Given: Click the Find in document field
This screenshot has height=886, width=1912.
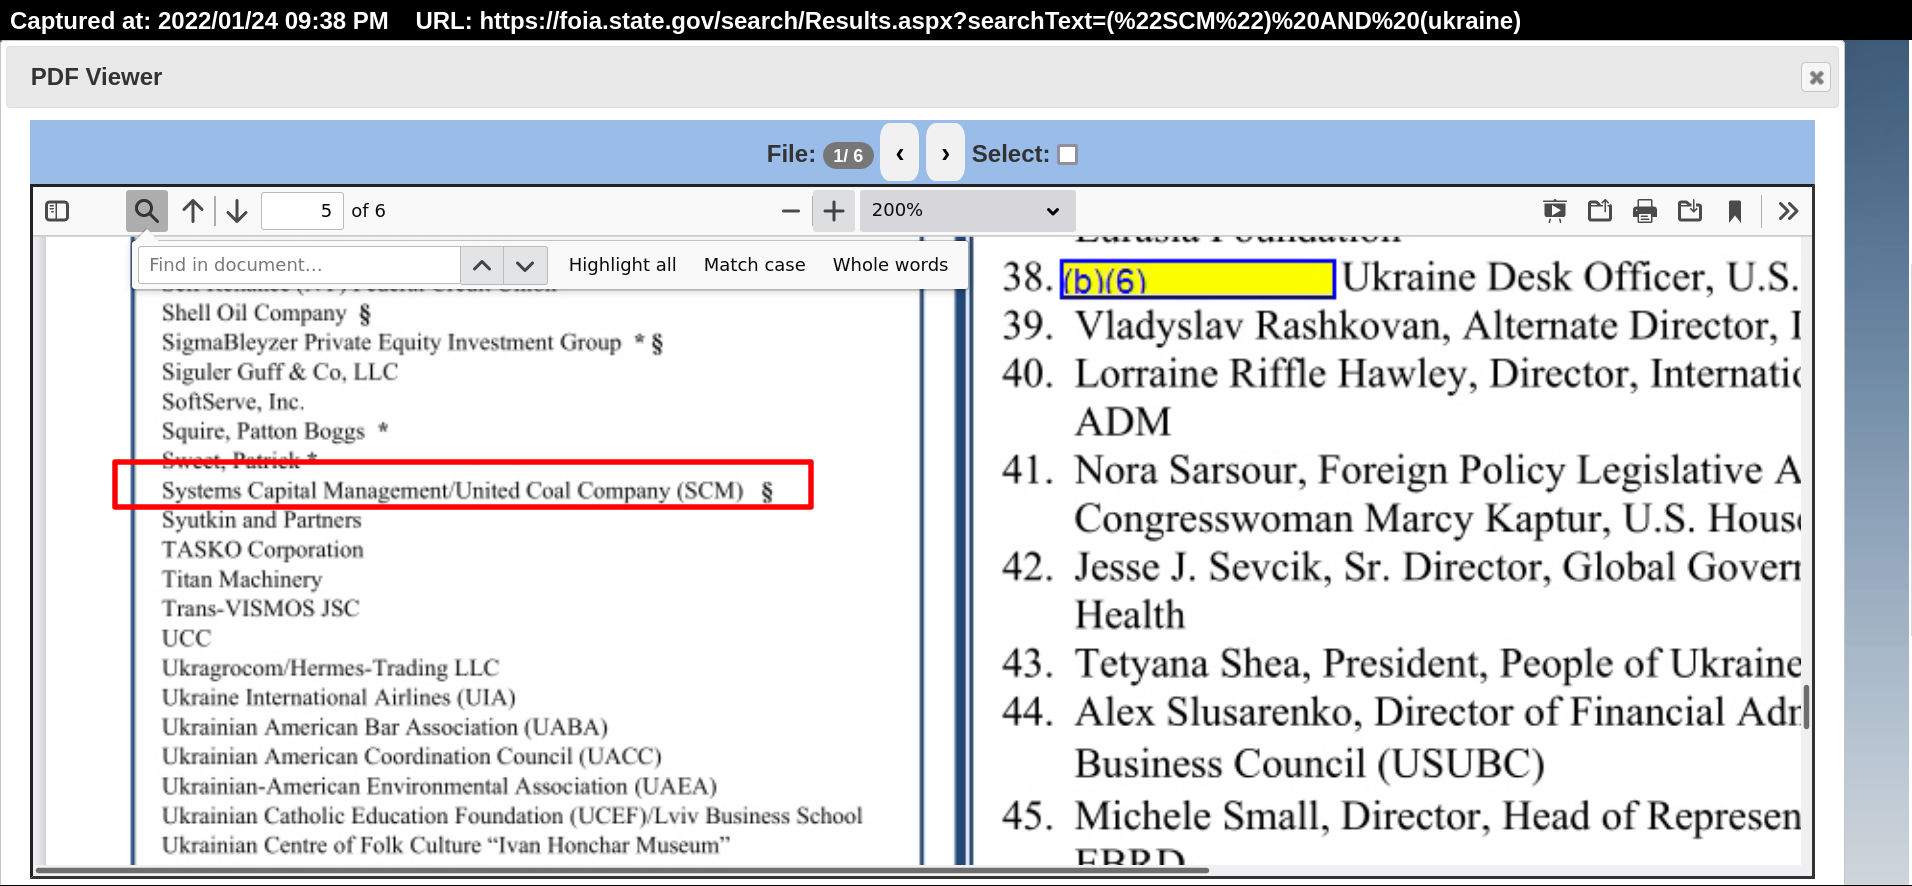Looking at the screenshot, I should coord(299,265).
